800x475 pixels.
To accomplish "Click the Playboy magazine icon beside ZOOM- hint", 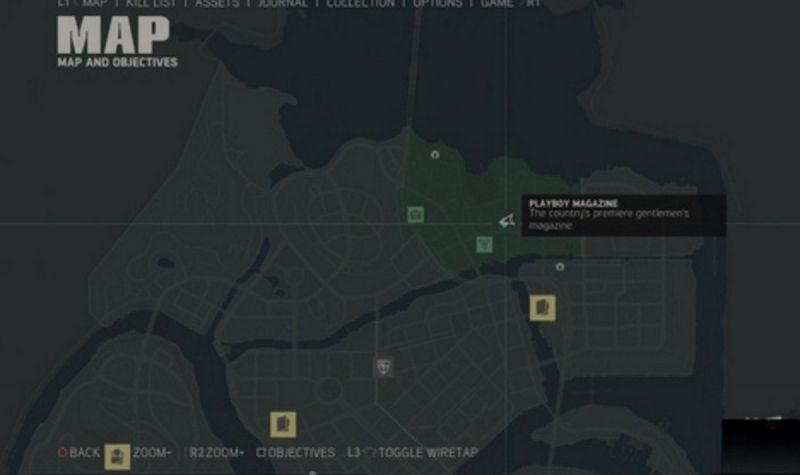I will point(117,456).
